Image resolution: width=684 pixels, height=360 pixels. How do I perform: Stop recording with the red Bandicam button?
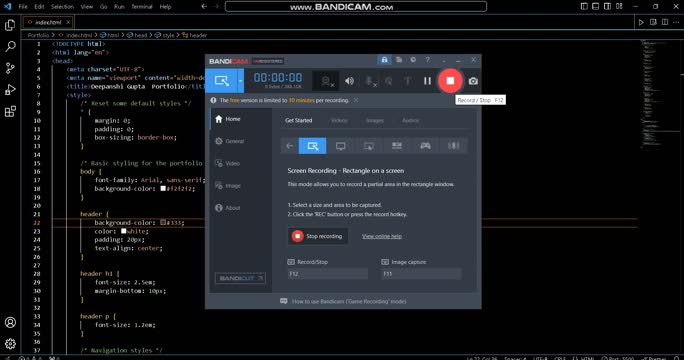click(450, 81)
